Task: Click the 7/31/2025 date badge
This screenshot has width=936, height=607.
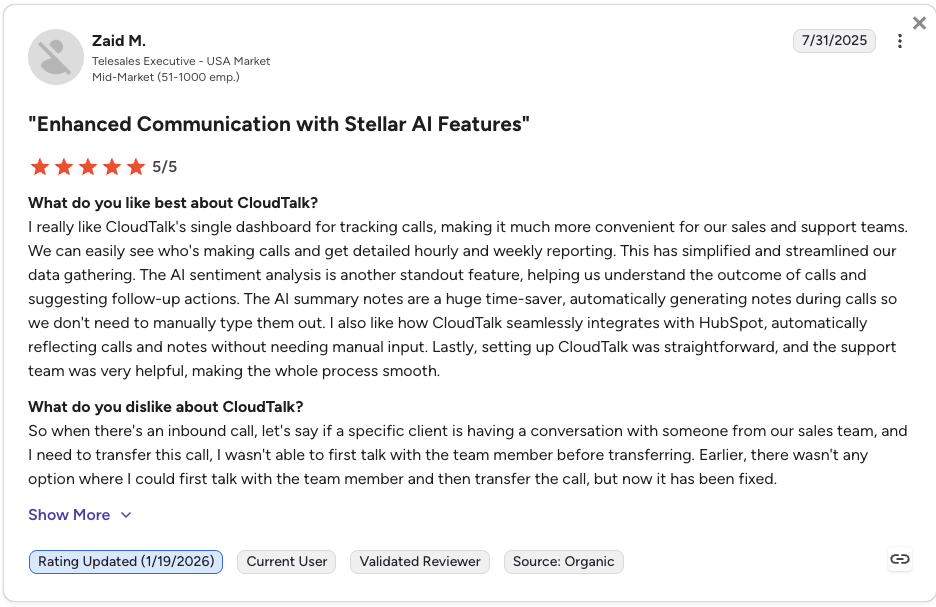Action: (x=834, y=41)
